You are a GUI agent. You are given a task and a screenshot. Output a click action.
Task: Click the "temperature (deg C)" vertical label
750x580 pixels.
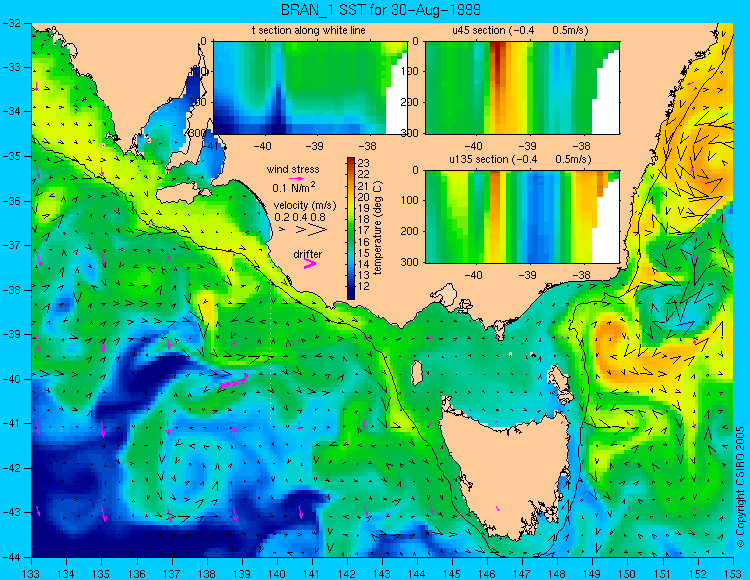378,229
